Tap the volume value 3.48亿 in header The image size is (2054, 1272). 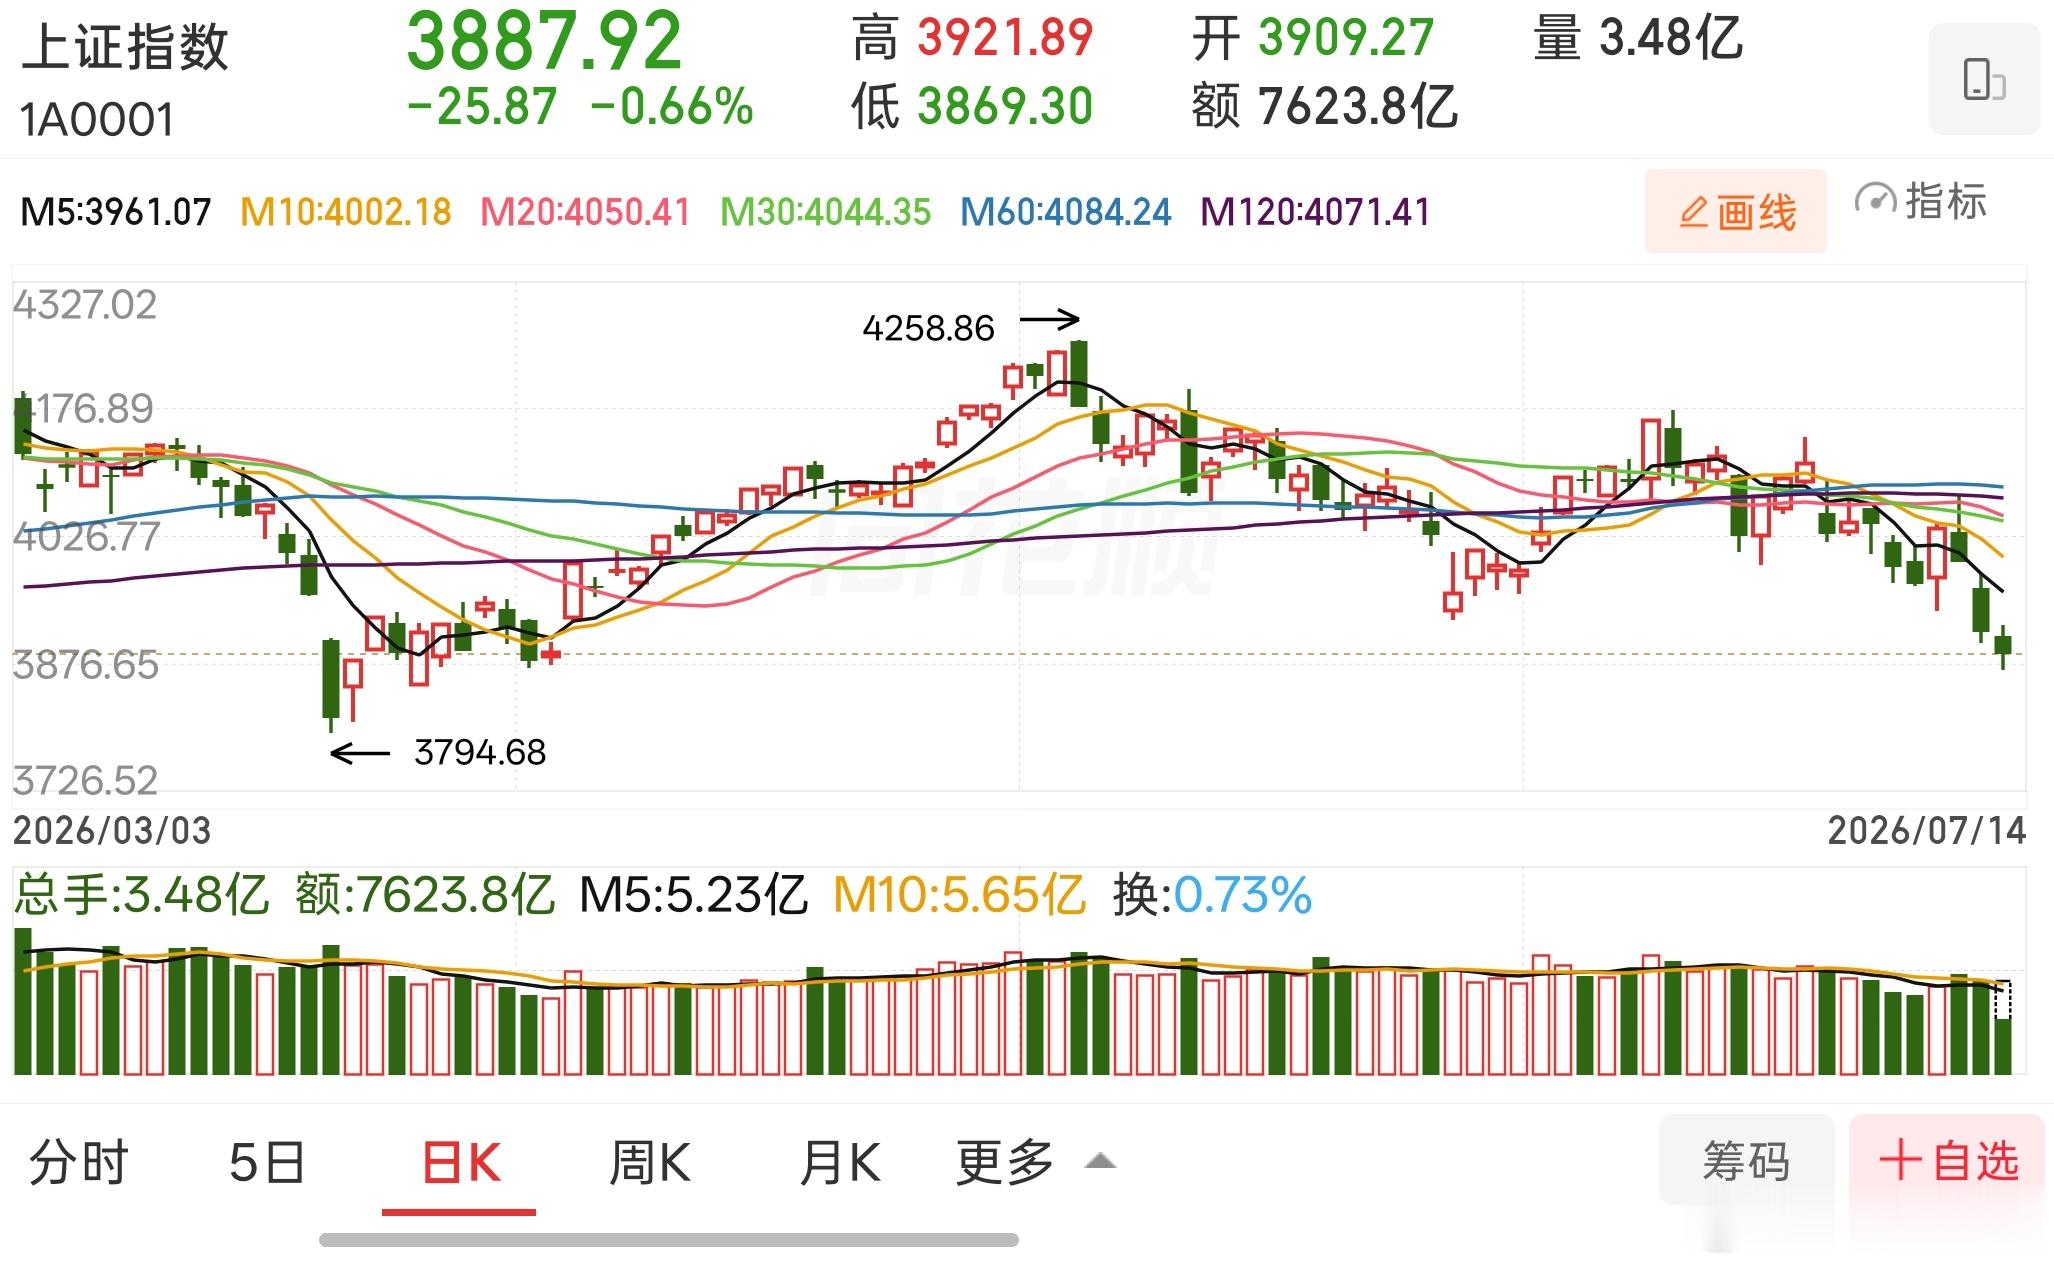coord(1671,38)
